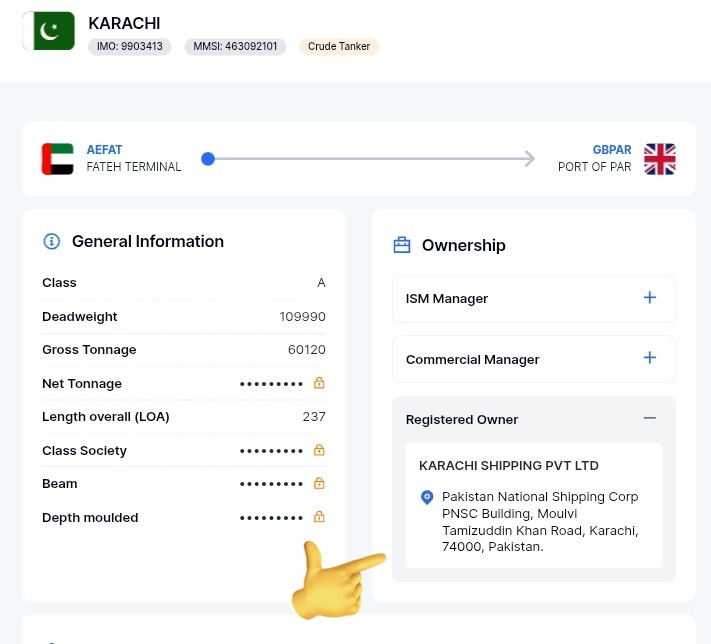This screenshot has width=711, height=644.
Task: Click the blue route progress dot
Action: coord(208,159)
